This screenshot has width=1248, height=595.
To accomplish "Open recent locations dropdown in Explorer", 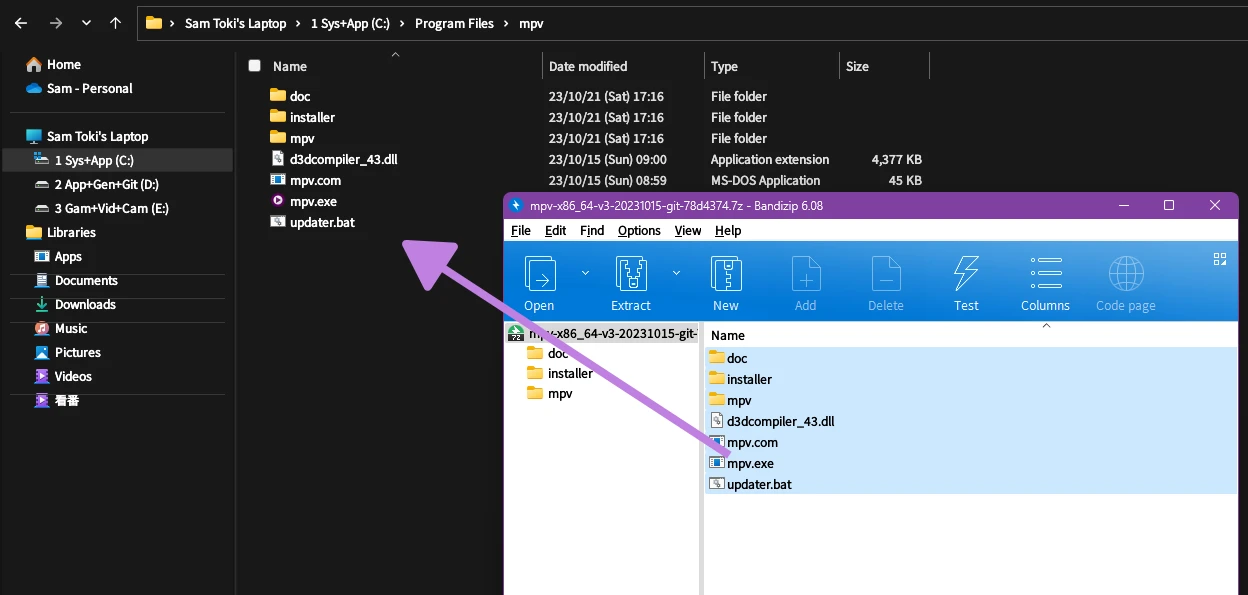I will coord(86,23).
